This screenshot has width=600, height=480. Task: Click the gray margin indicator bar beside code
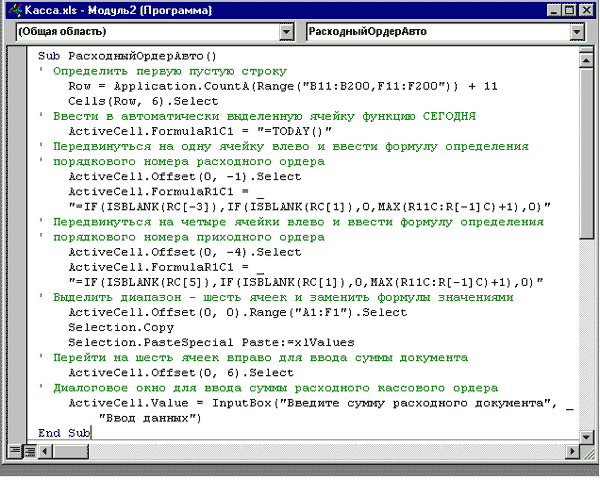tap(17, 245)
